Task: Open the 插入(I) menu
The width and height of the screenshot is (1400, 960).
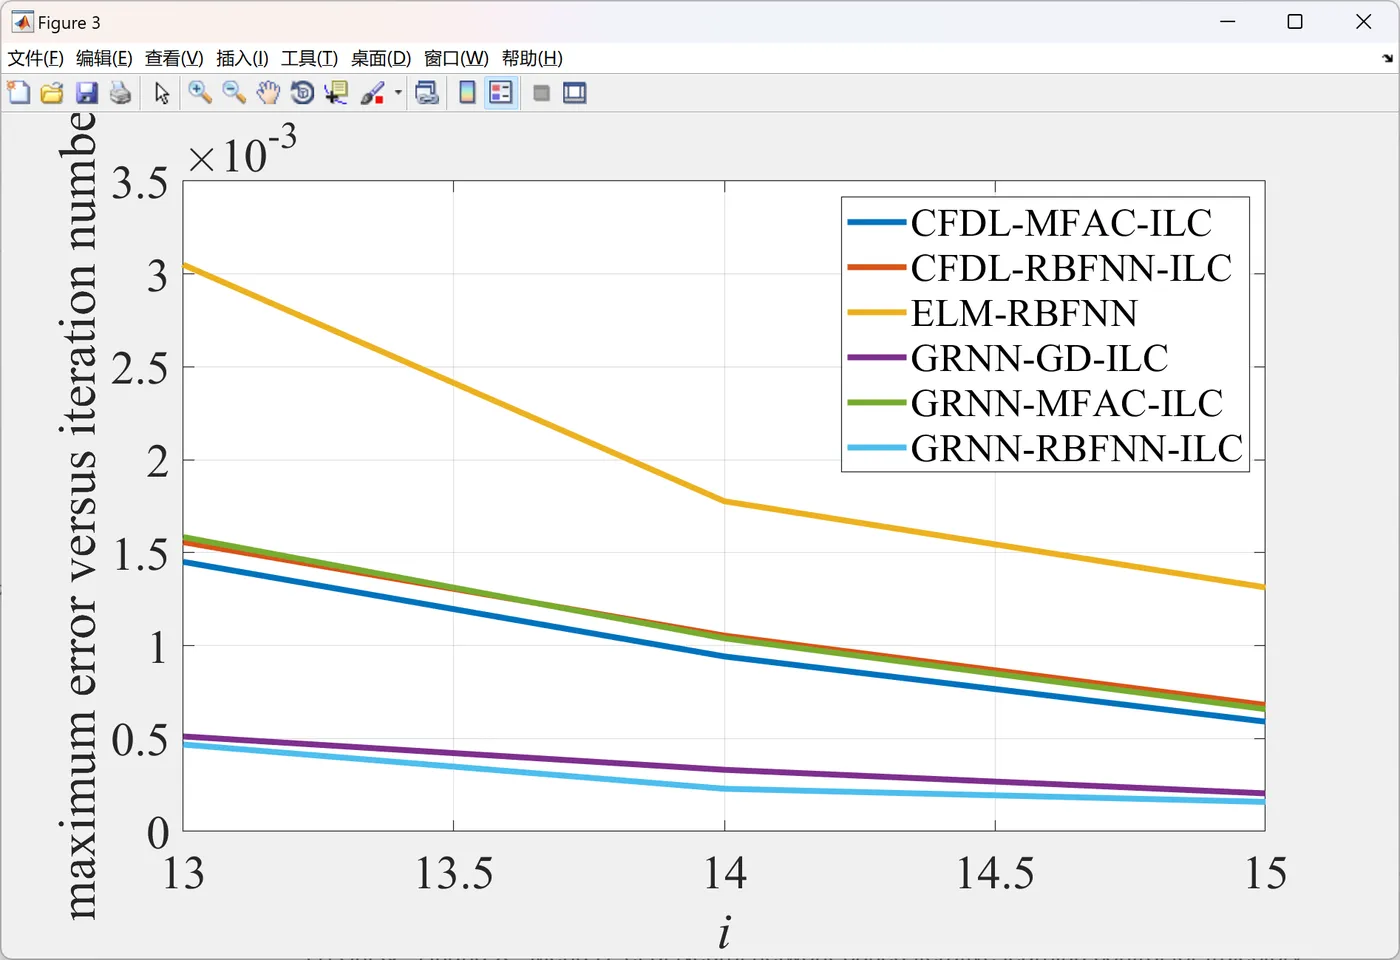Action: point(242,58)
